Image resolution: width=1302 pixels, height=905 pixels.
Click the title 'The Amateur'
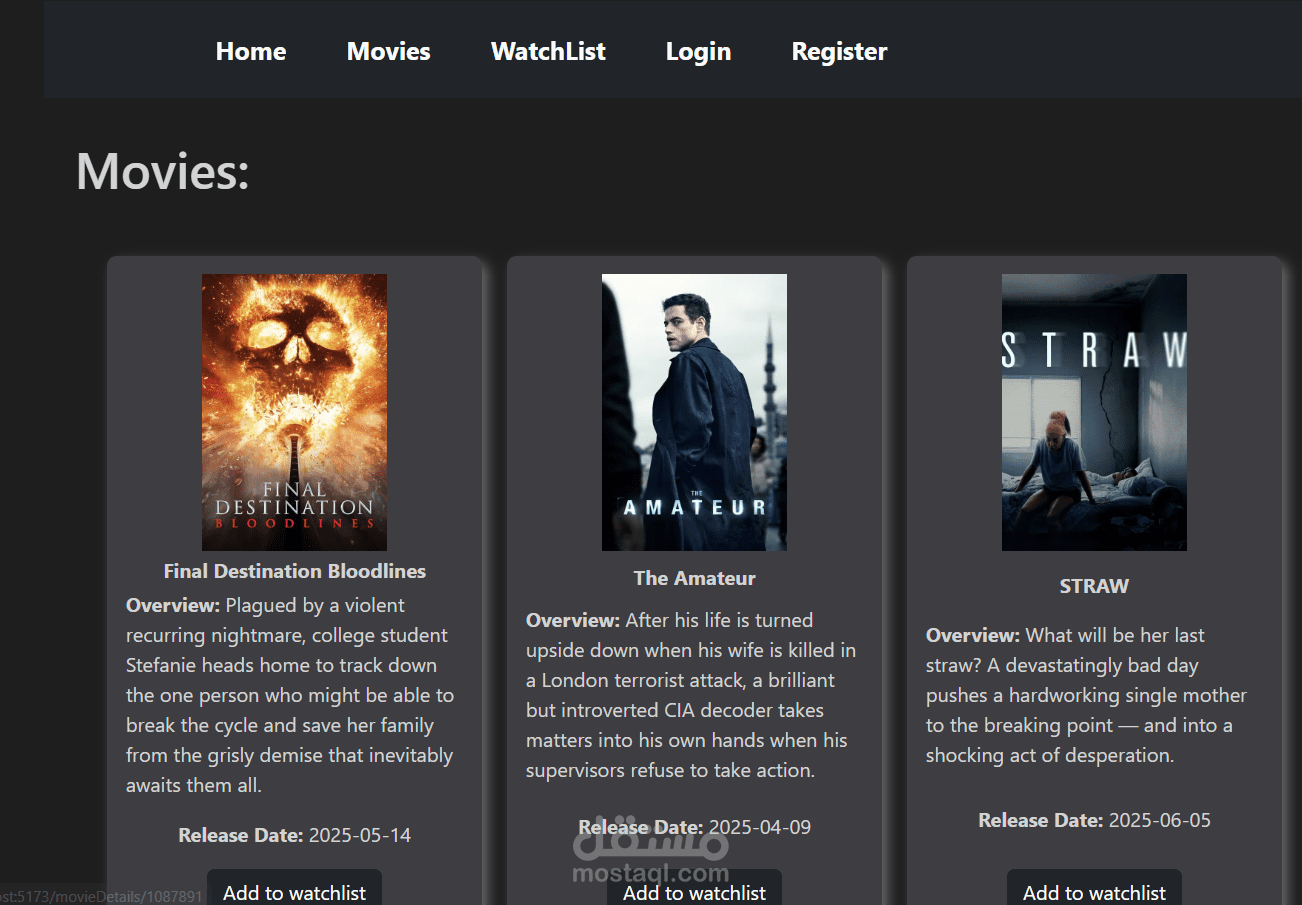(x=695, y=578)
